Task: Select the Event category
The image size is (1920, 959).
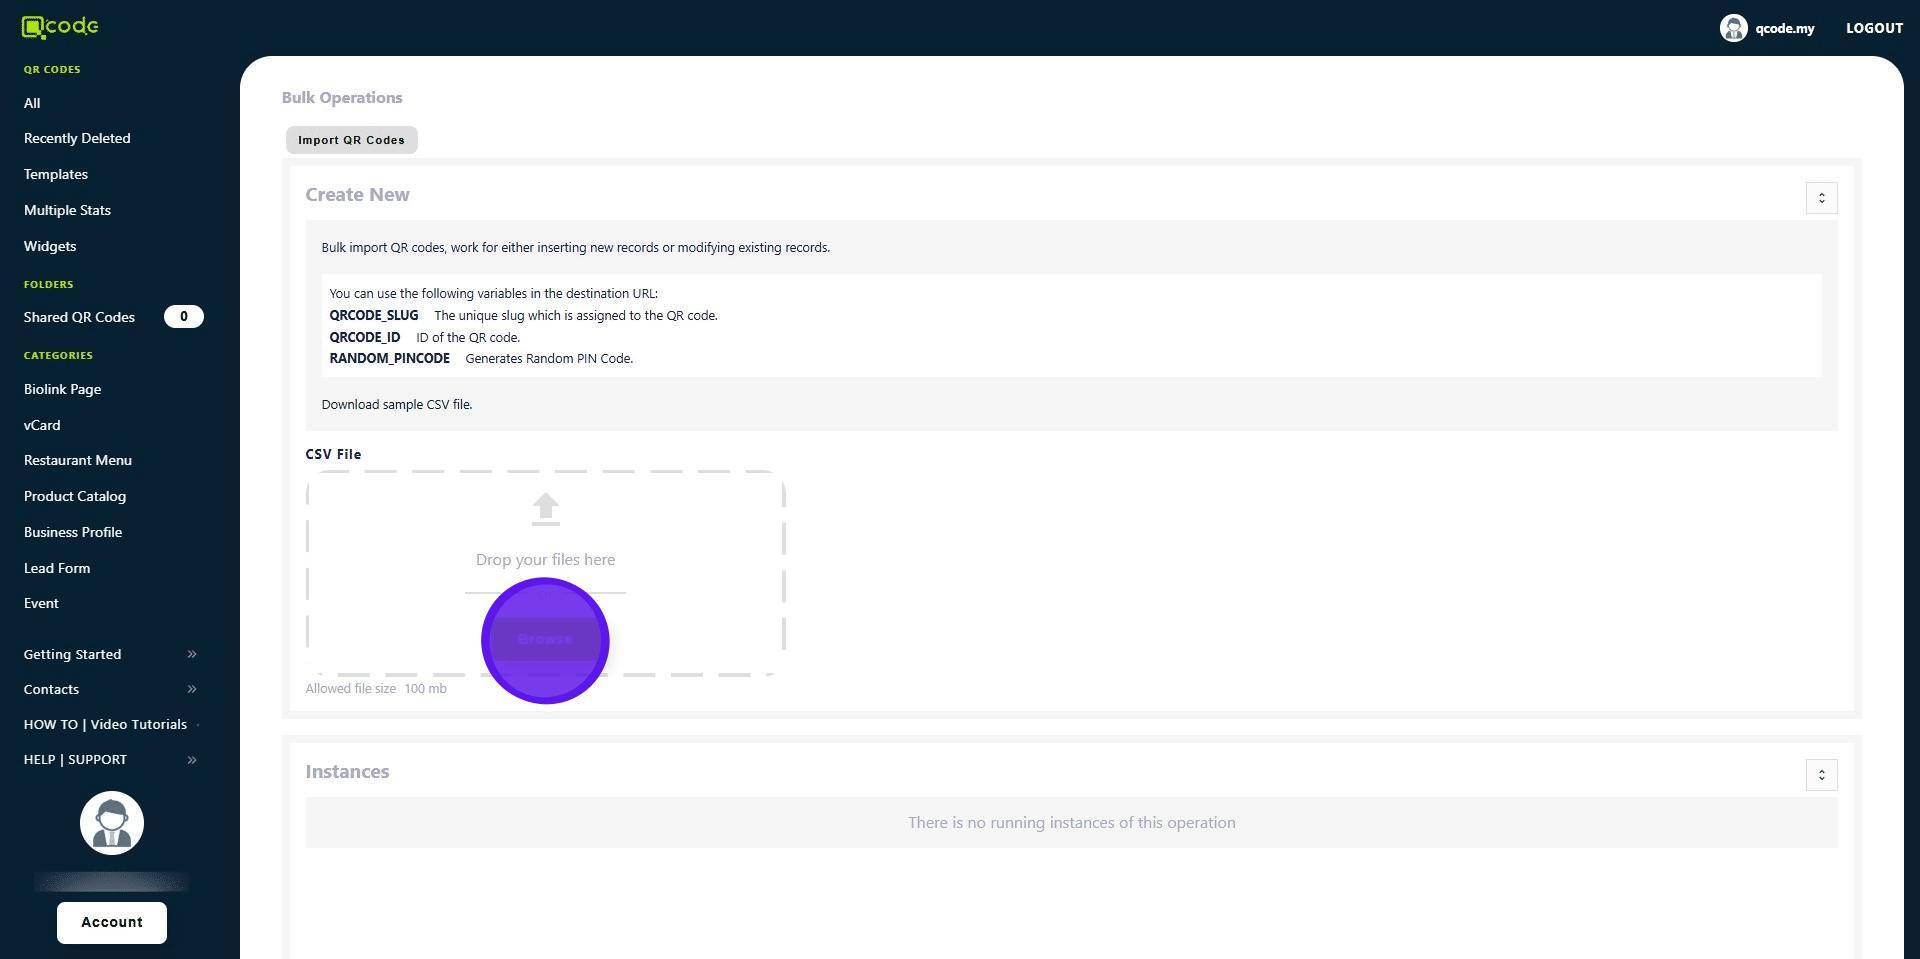Action: pyautogui.click(x=41, y=603)
